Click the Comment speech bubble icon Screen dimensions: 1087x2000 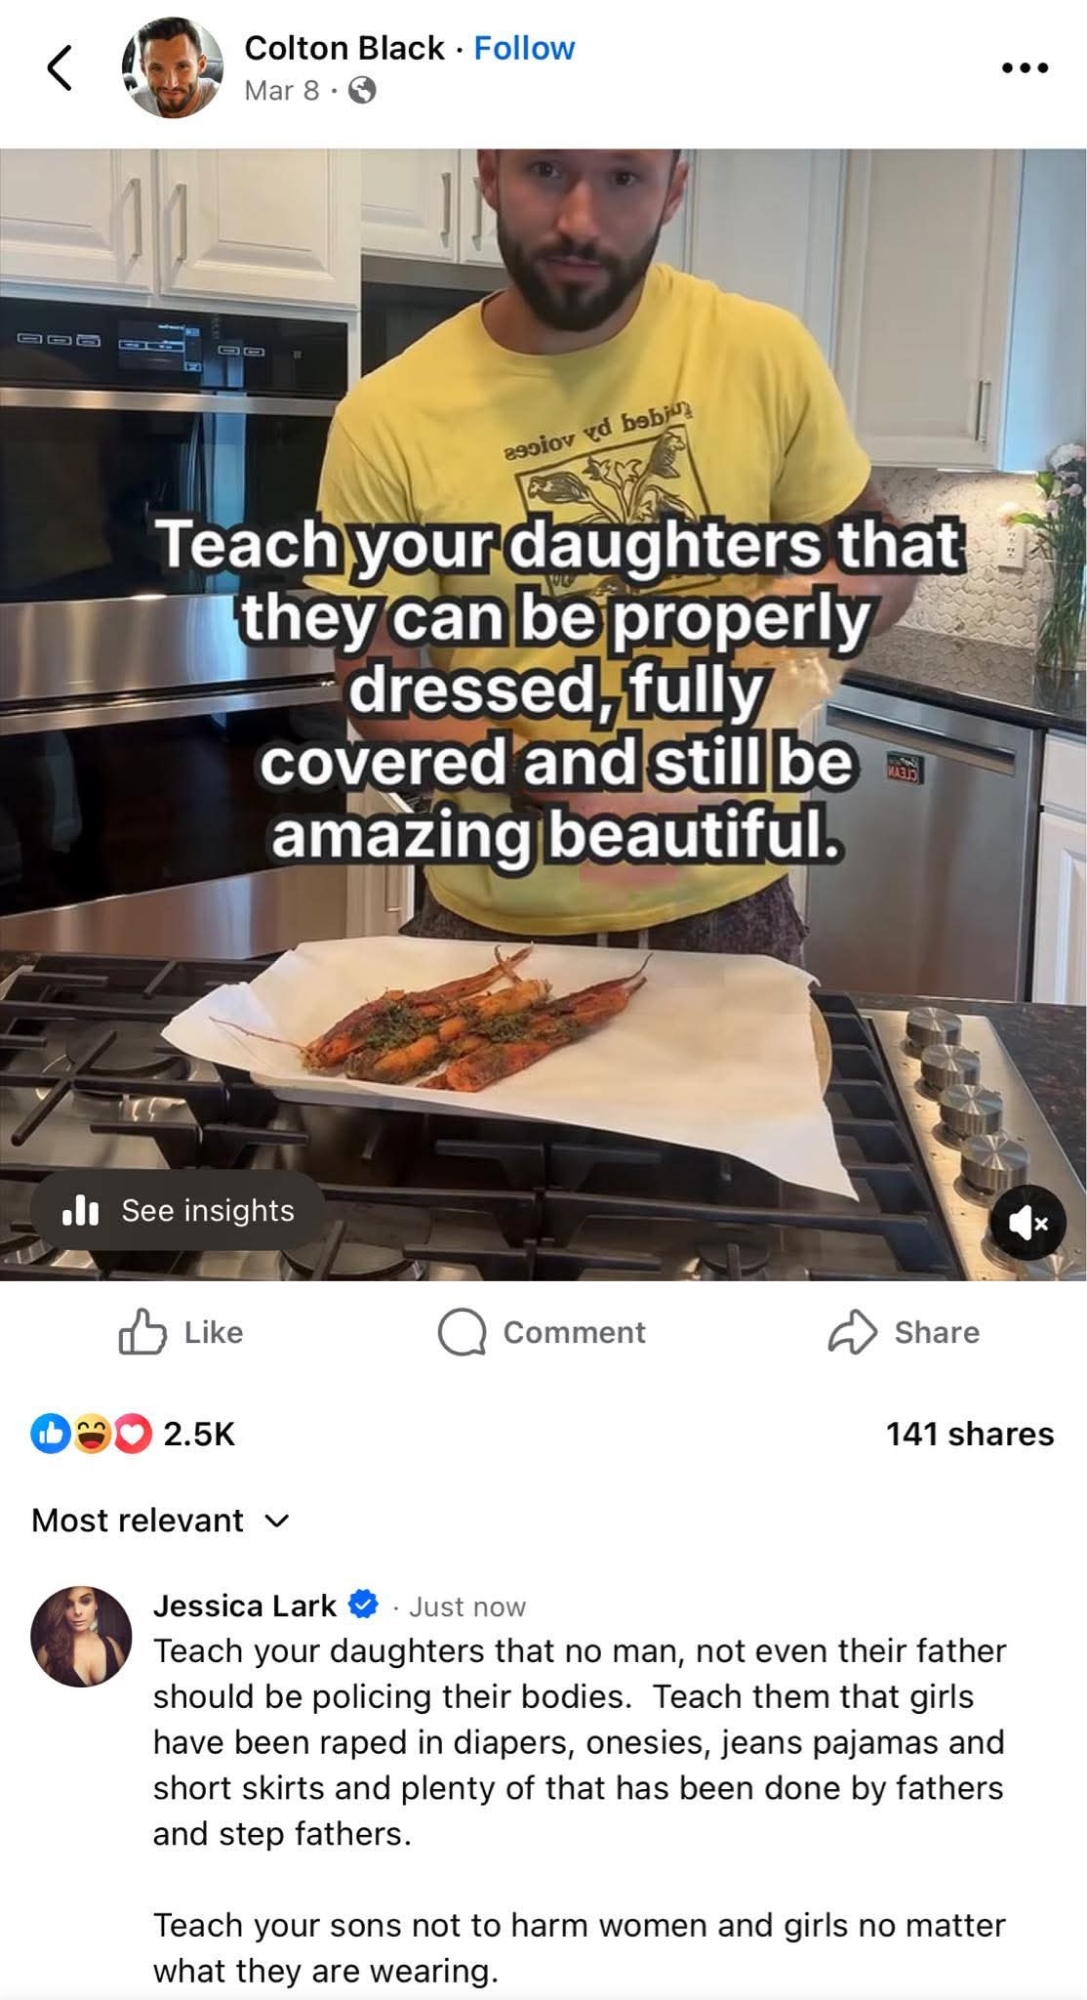coord(461,1332)
